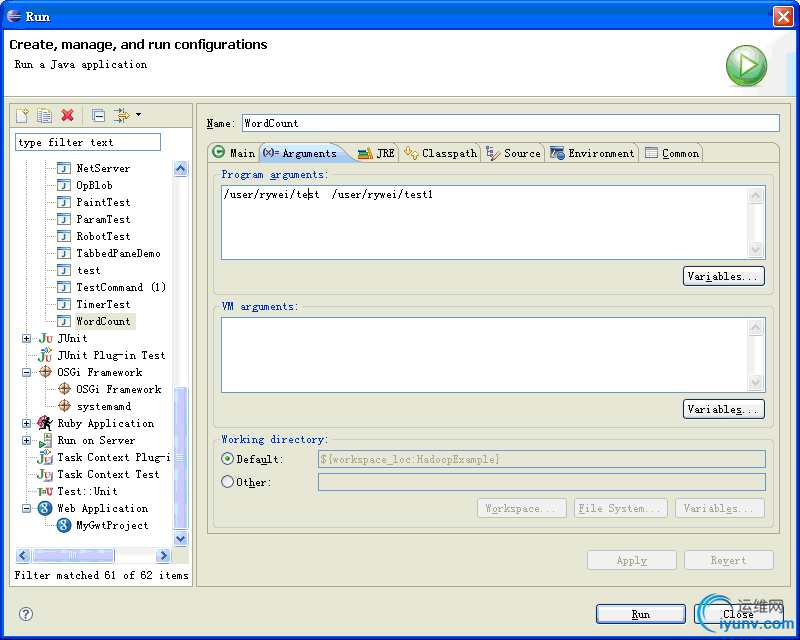Click the type filter text box
Screen dimensions: 800x640
(x=88, y=142)
